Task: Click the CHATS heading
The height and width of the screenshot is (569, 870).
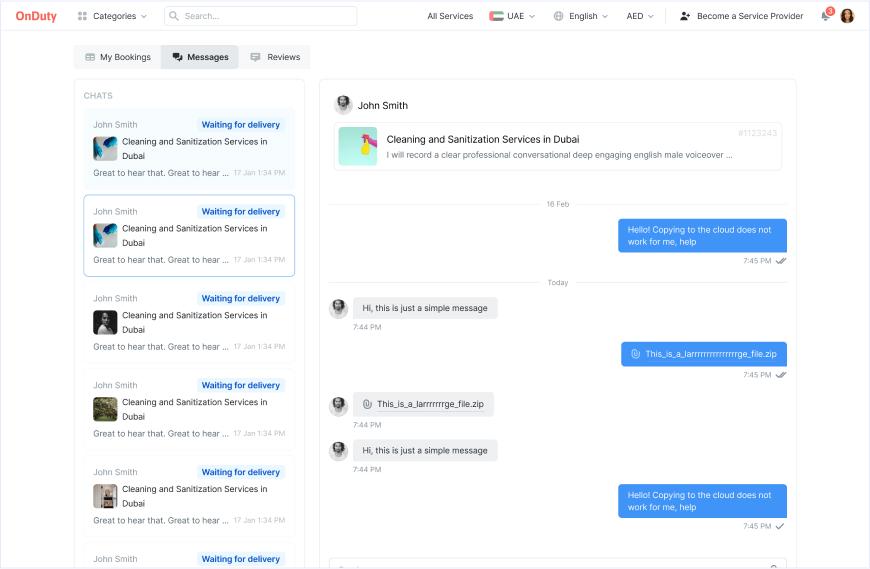Action: click(x=98, y=96)
